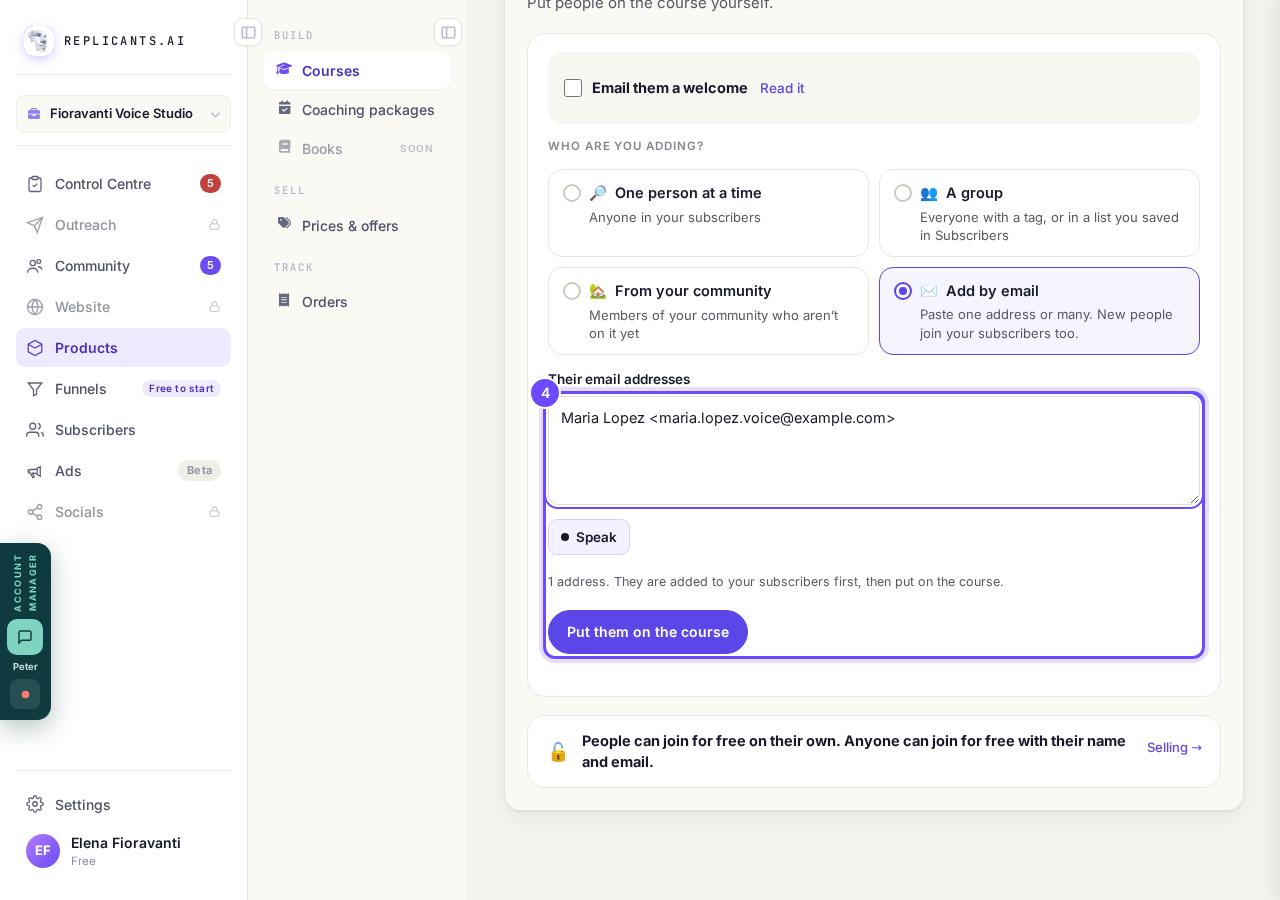The width and height of the screenshot is (1280, 900).
Task: Collapse the main sidebar beside the Replicants.ai logo
Action: point(248,32)
